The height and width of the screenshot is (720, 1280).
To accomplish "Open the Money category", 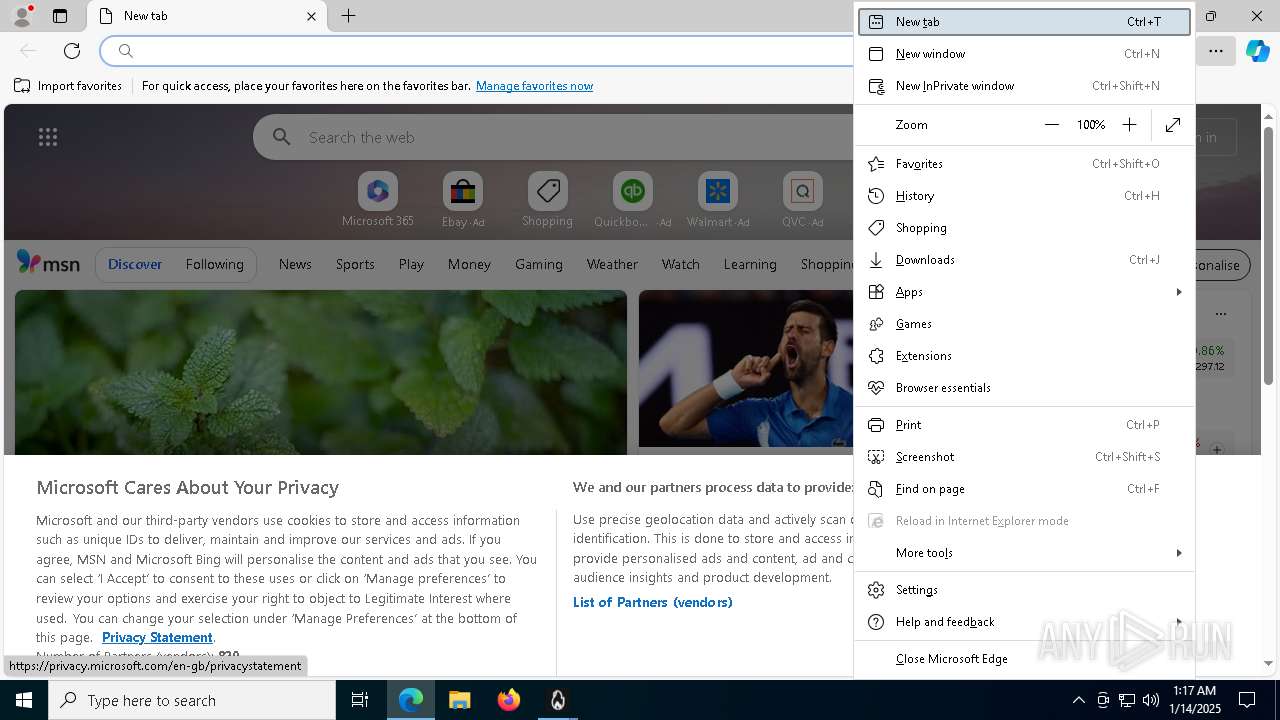I will coord(469,264).
